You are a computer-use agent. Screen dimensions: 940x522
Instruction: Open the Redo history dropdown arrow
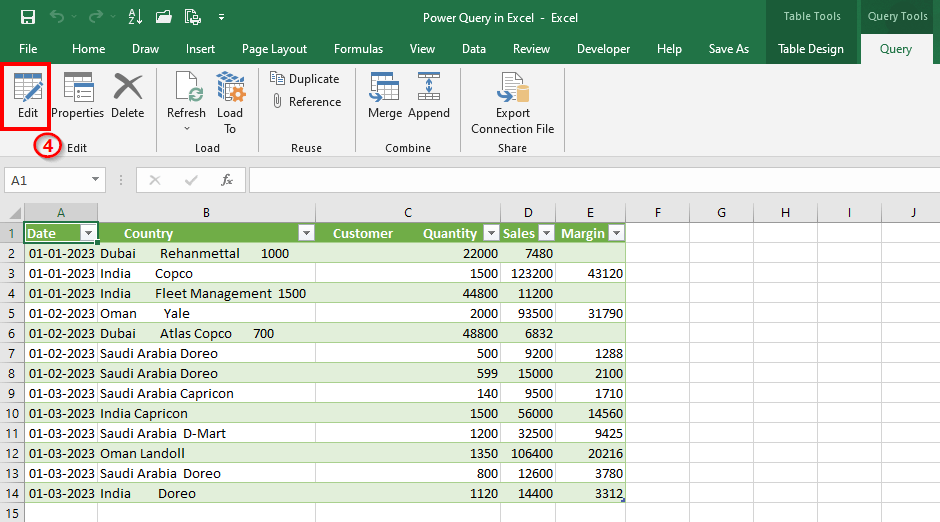coord(113,17)
